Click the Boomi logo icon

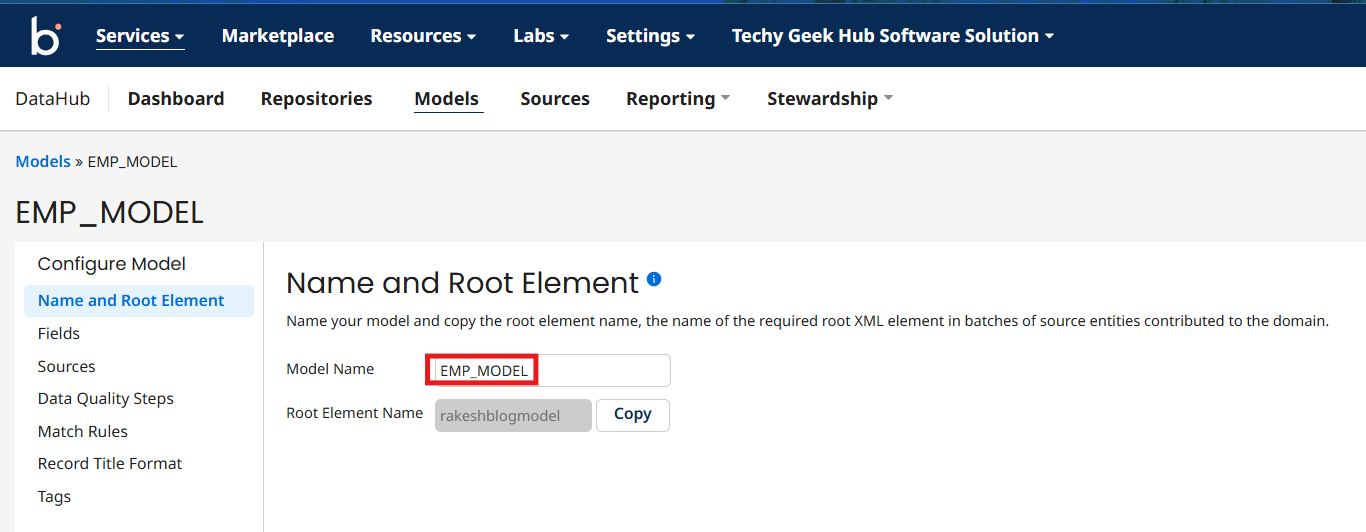click(45, 36)
